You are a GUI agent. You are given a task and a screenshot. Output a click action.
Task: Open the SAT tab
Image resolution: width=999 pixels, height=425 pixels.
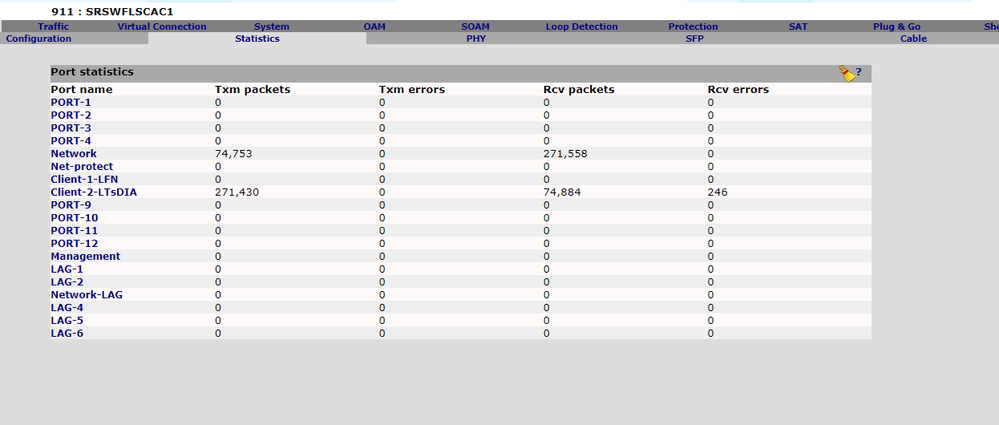[798, 27]
